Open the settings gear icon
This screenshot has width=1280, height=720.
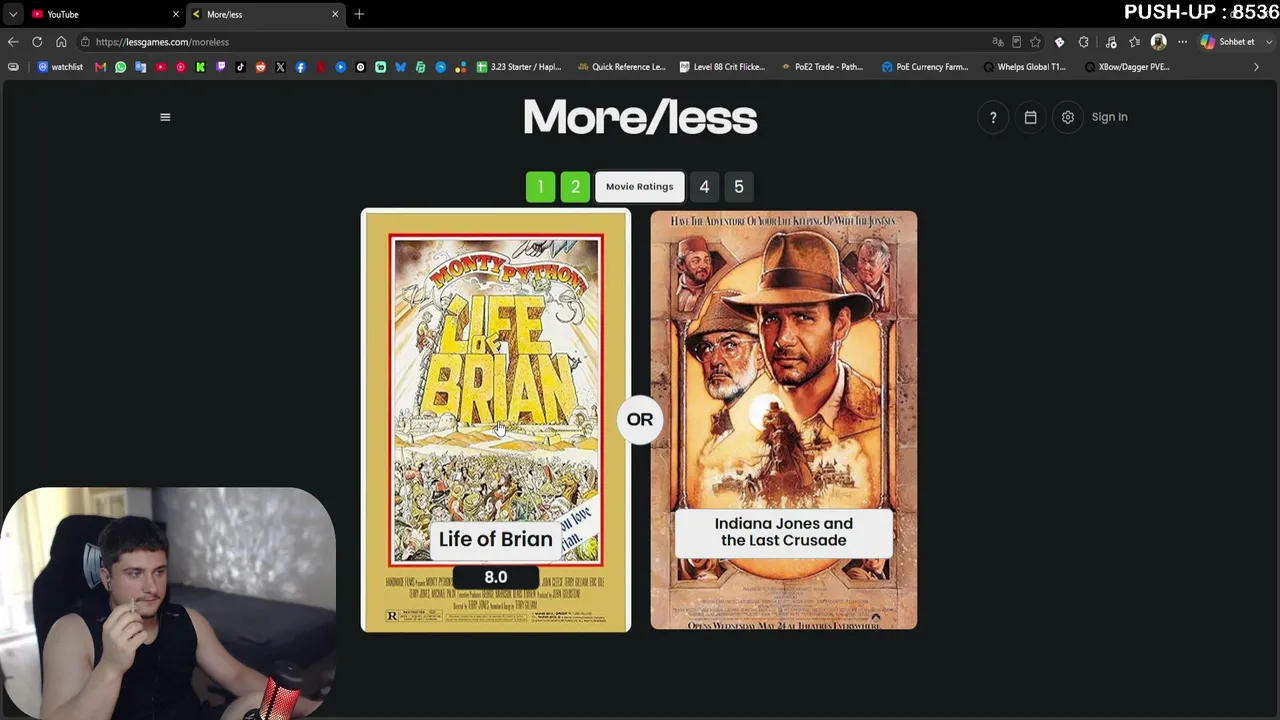pyautogui.click(x=1068, y=117)
